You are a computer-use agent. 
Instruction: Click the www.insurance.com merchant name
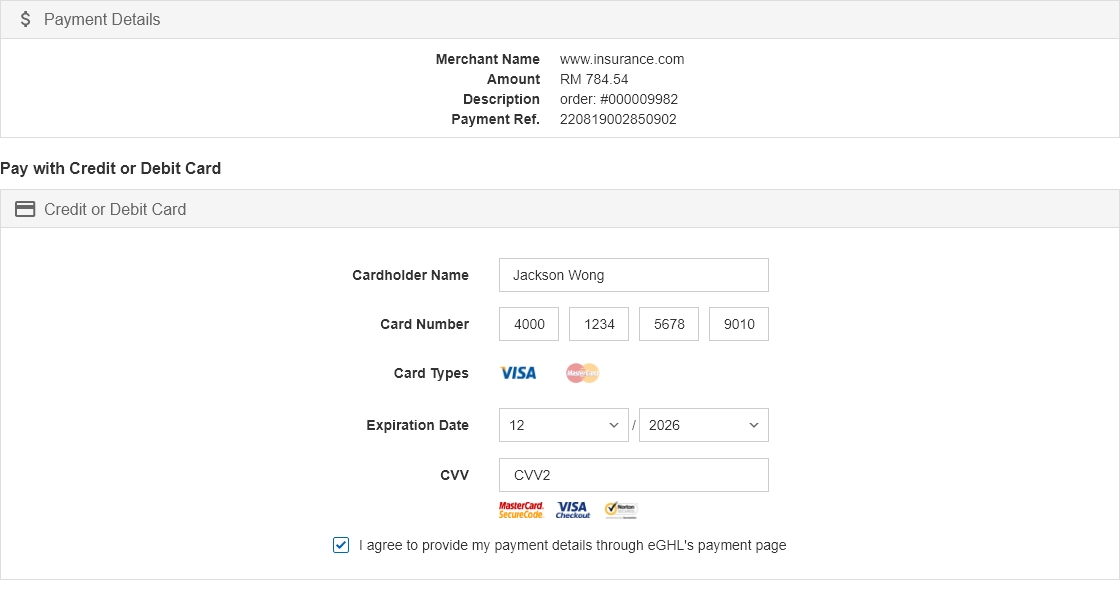(622, 59)
